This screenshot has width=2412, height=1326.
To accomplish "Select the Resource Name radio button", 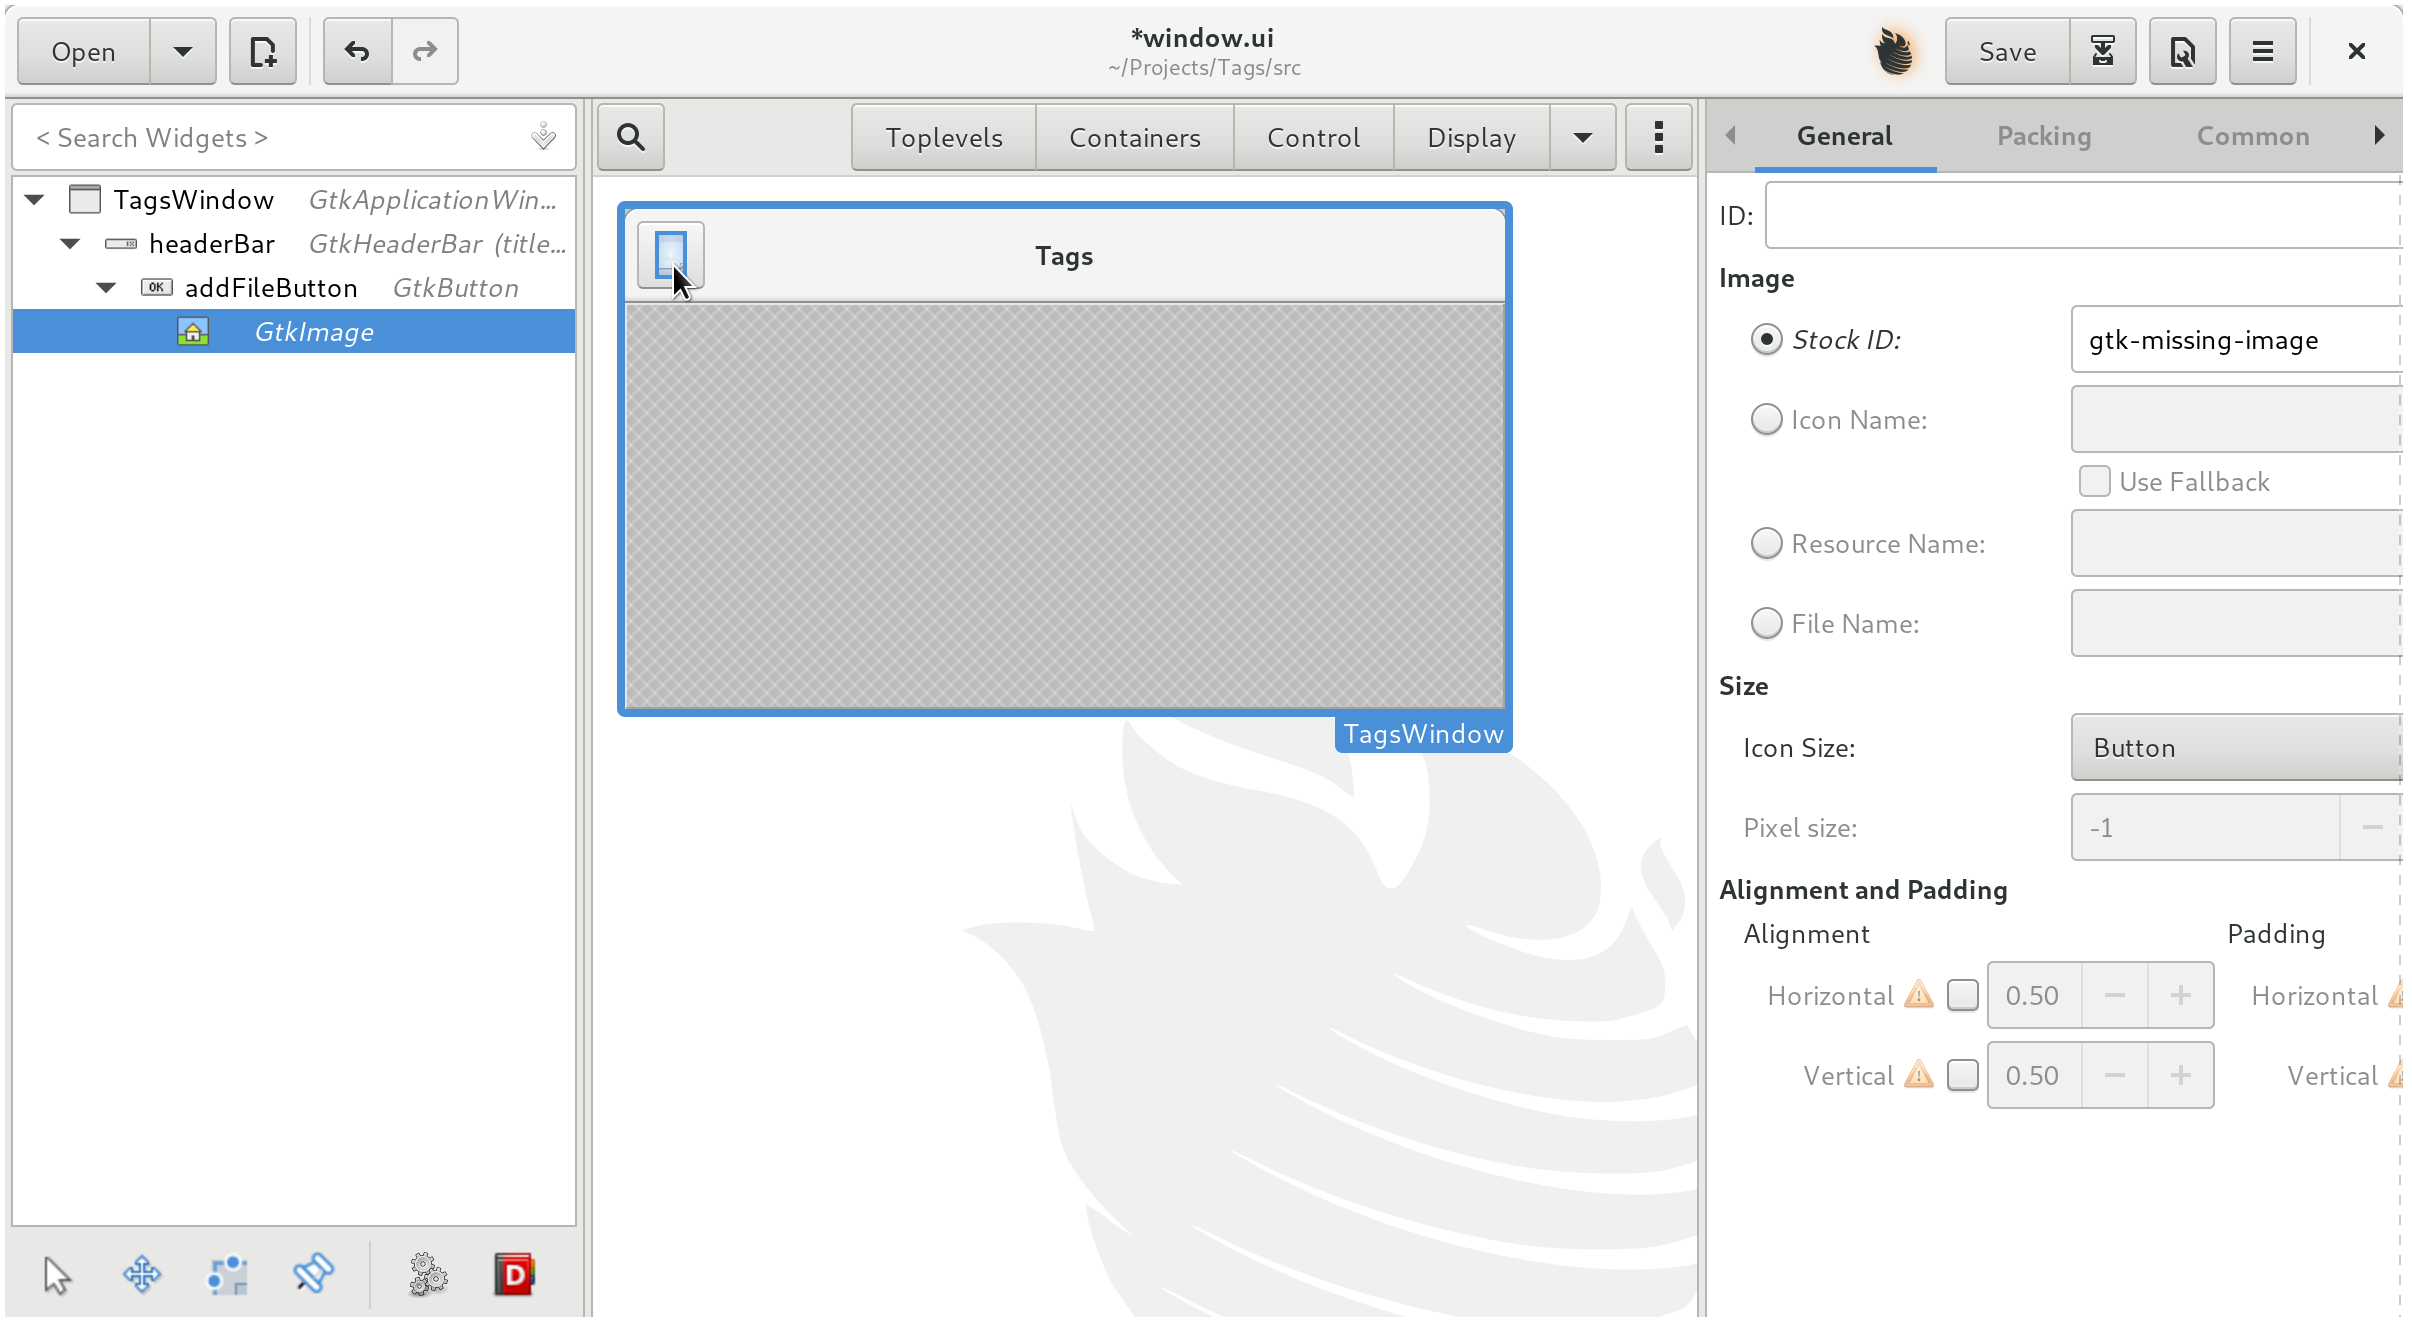I will coord(1767,544).
